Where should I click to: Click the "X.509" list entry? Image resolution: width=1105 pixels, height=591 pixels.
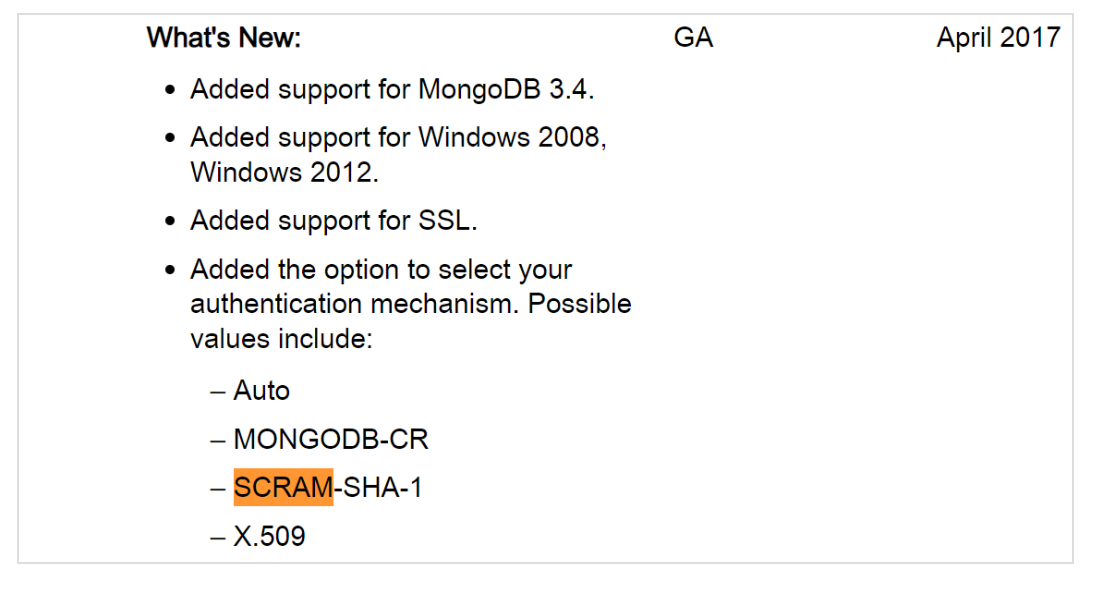[269, 537]
